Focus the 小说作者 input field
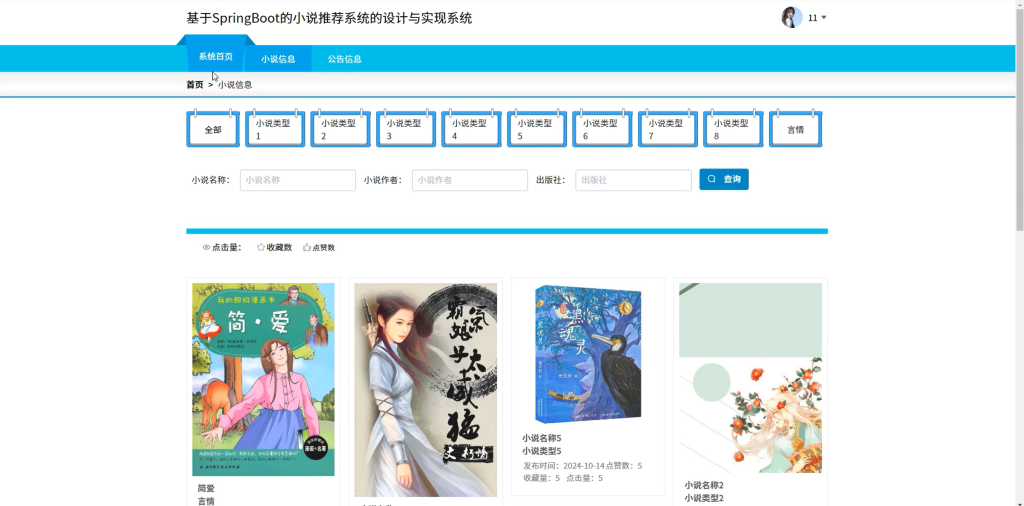 click(x=470, y=180)
